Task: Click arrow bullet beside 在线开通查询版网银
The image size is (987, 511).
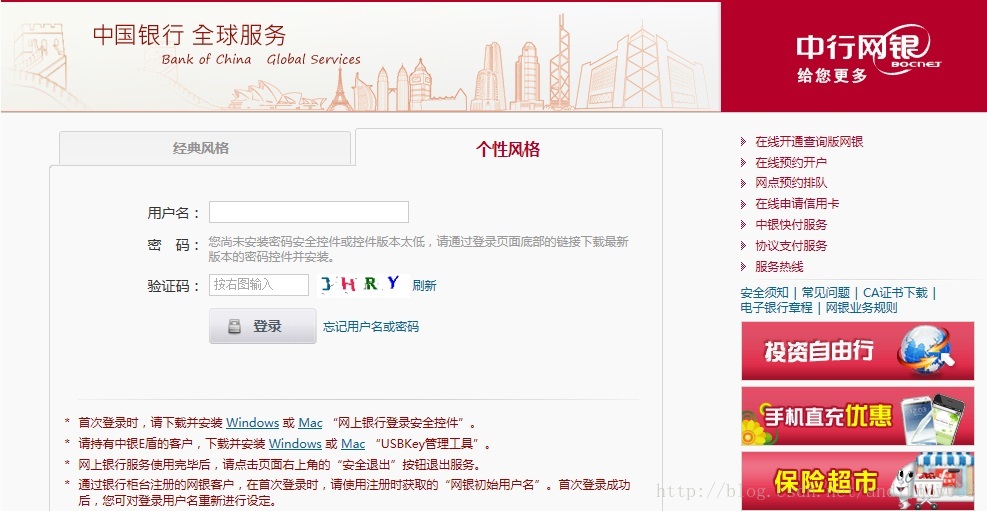Action: click(744, 142)
